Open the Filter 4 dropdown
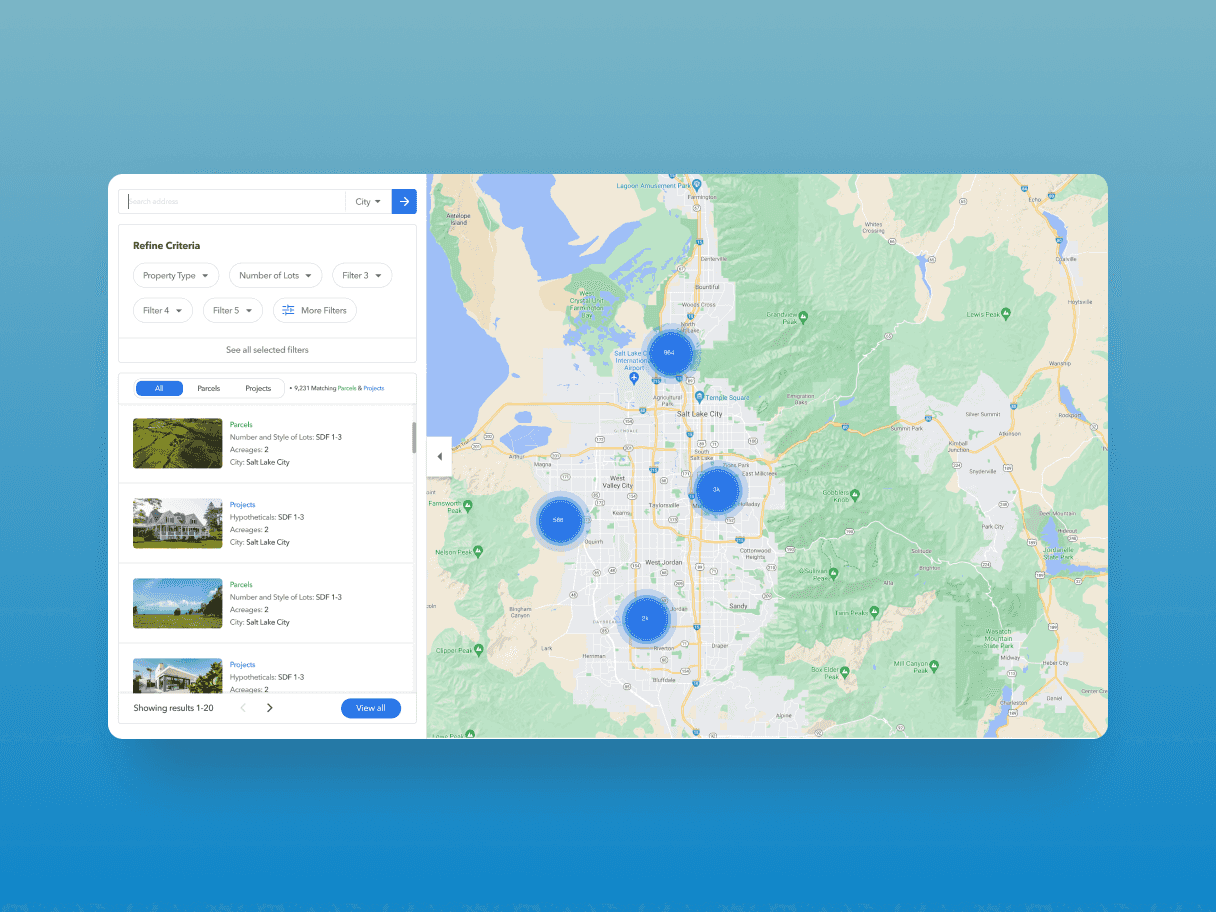The image size is (1216, 912). [x=163, y=310]
